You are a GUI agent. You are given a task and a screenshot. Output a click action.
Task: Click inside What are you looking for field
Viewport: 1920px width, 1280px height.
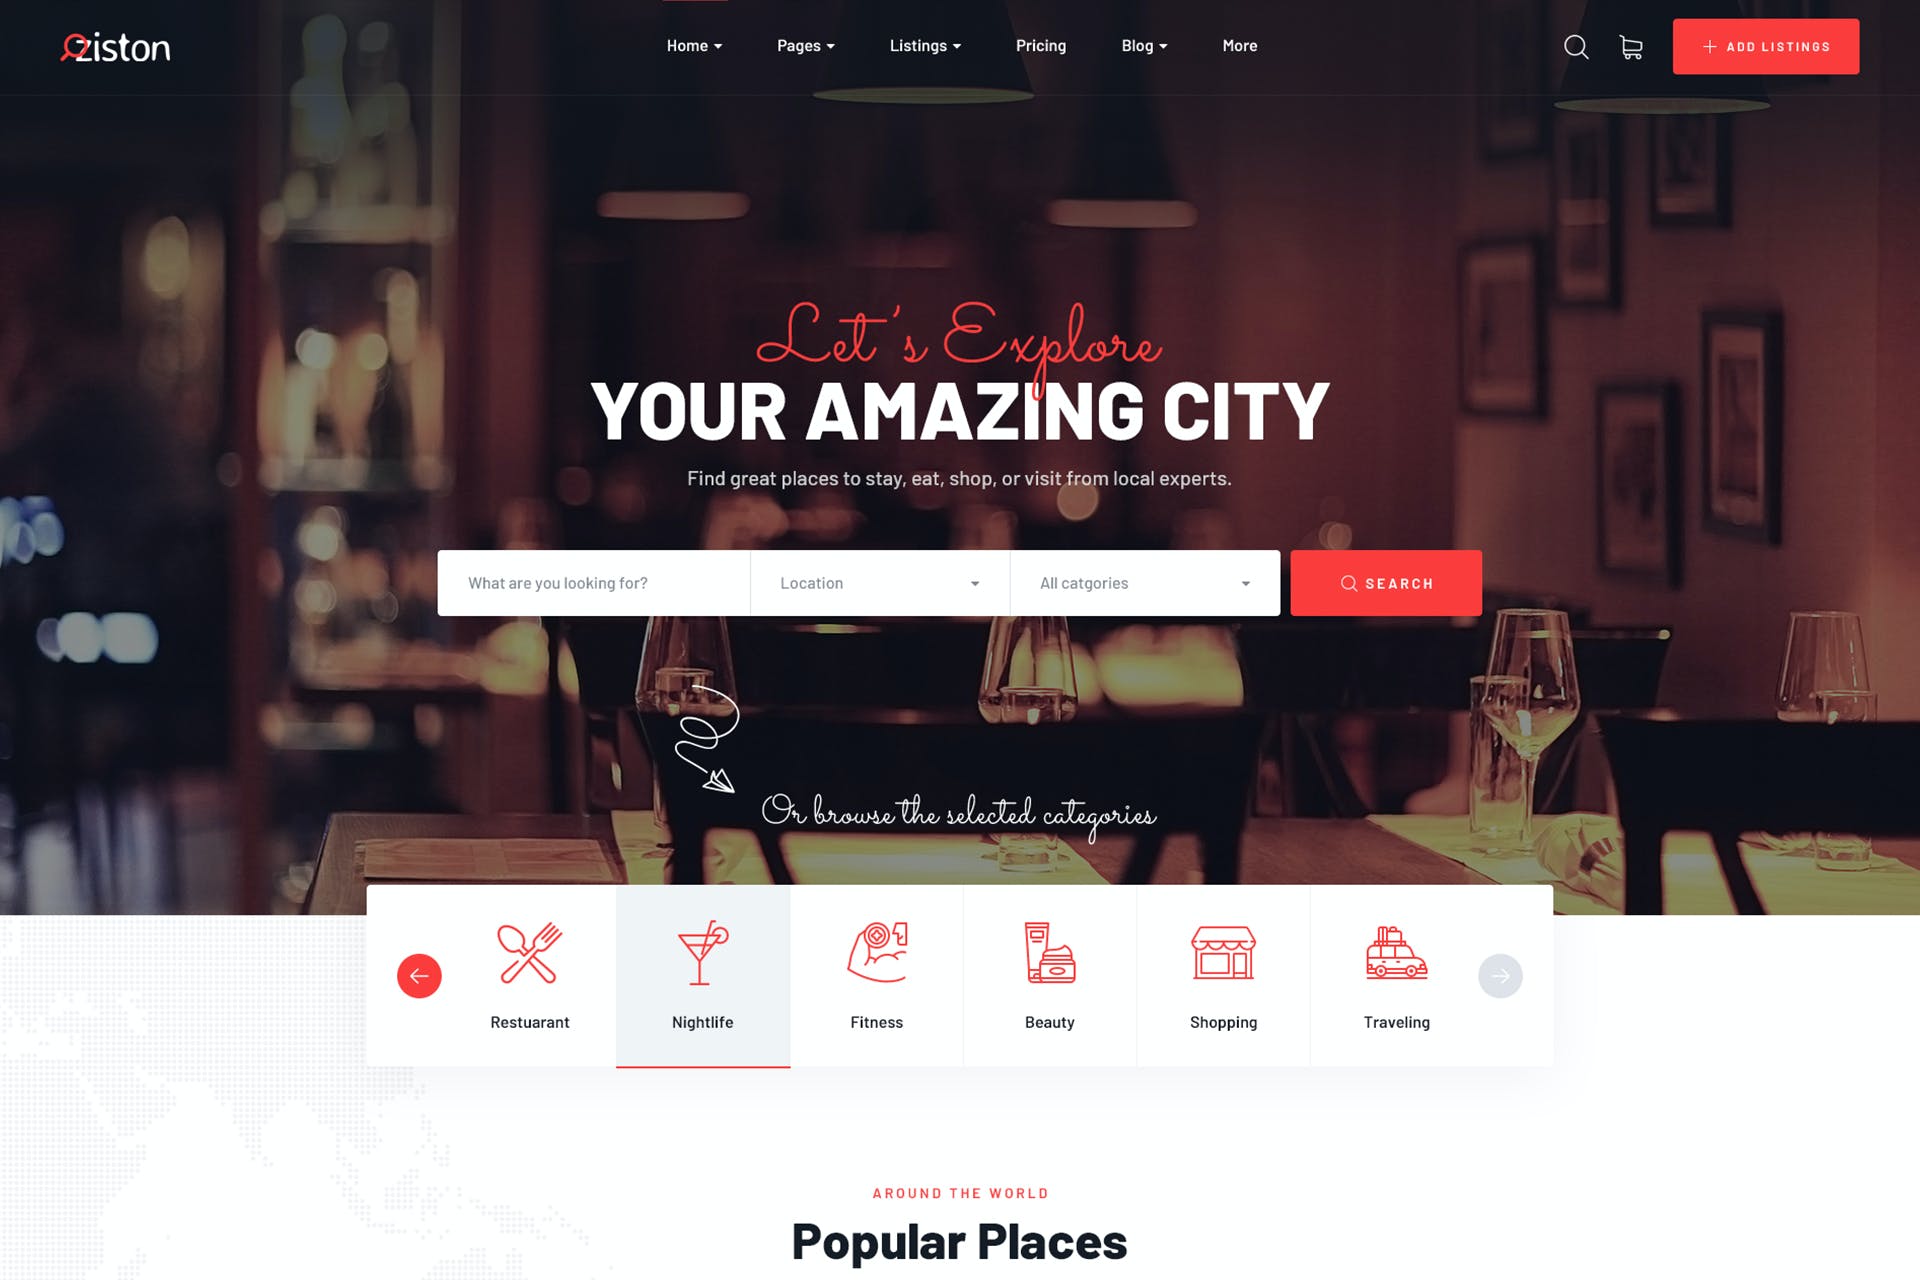[x=593, y=583]
